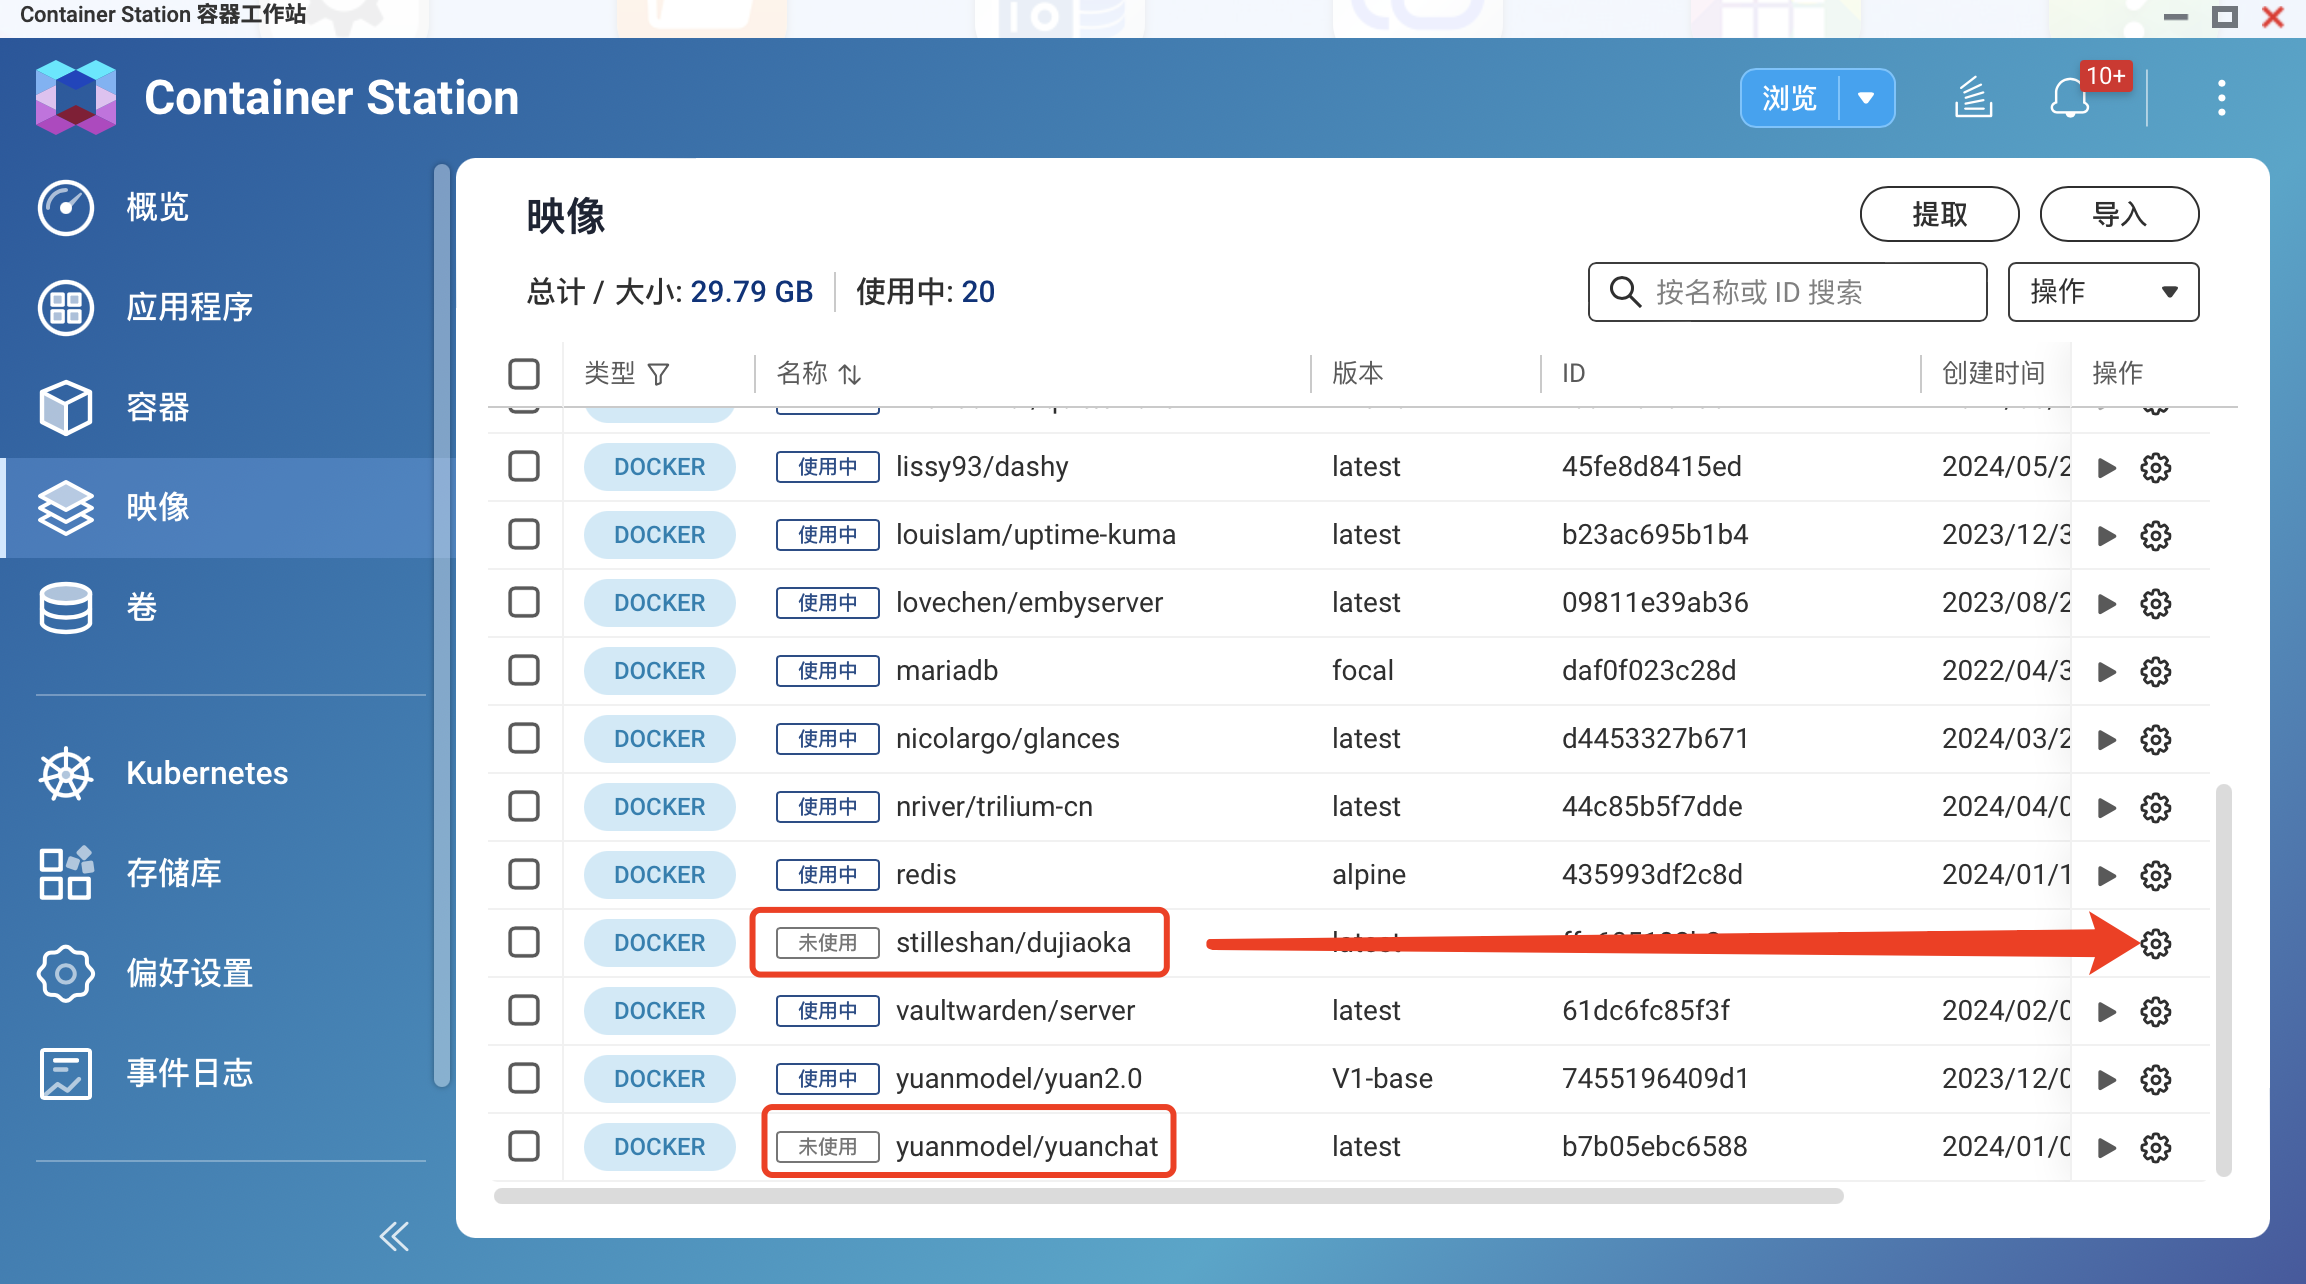Click the sidebar vertical scrollbar
This screenshot has width=2306, height=1284.
[x=441, y=625]
